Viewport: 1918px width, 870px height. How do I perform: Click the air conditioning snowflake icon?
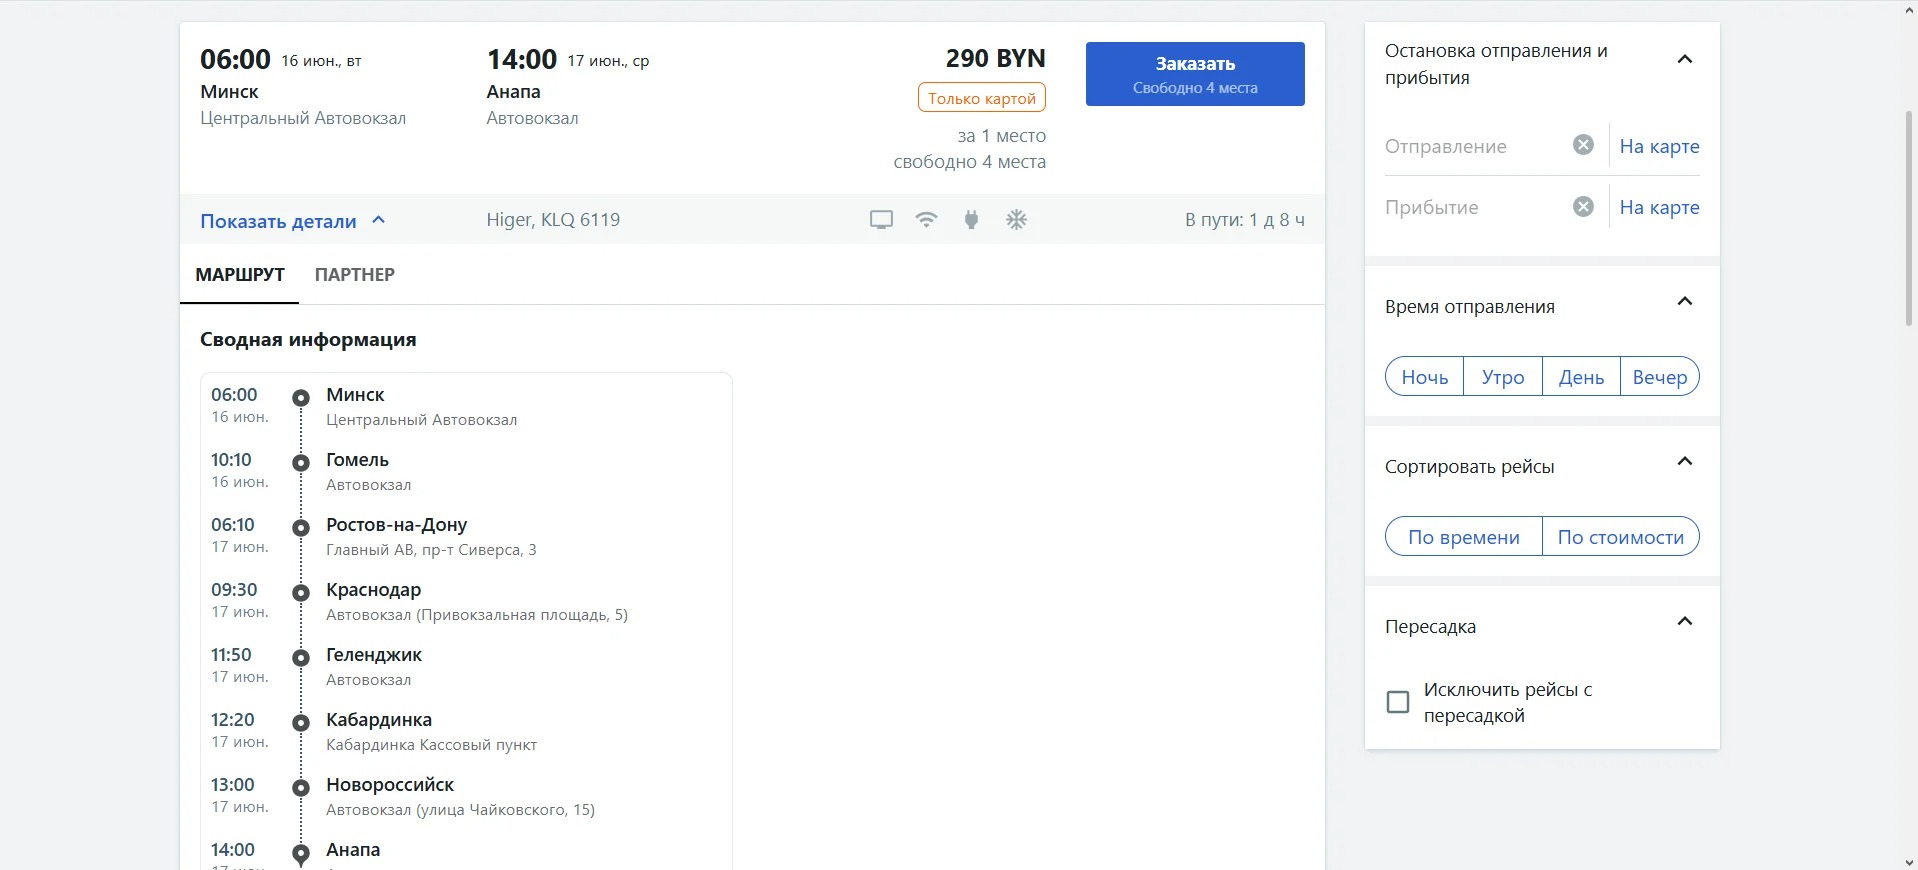1016,220
